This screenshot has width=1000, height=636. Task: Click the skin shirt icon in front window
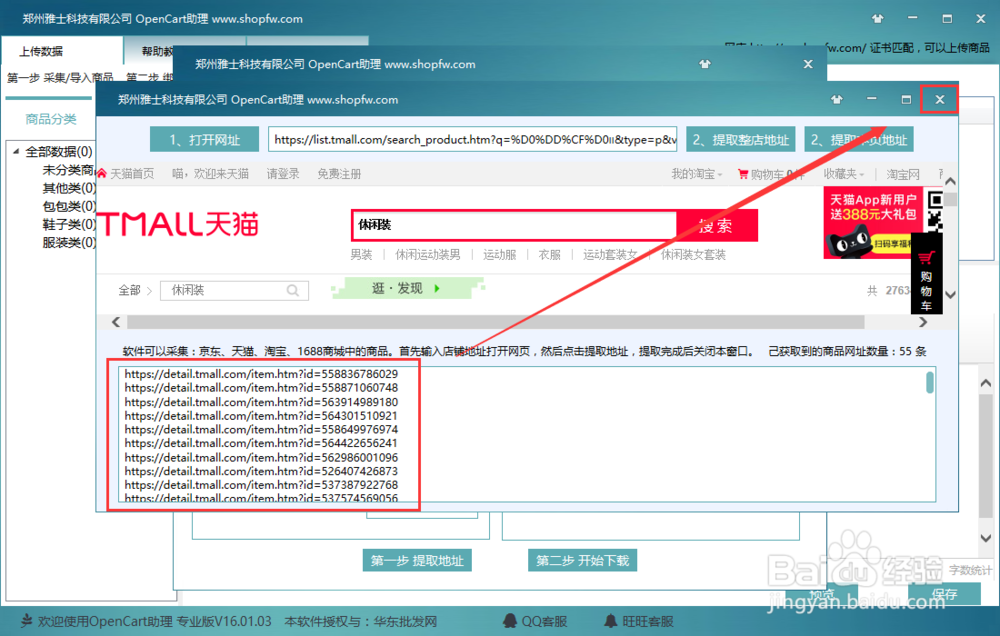837,100
